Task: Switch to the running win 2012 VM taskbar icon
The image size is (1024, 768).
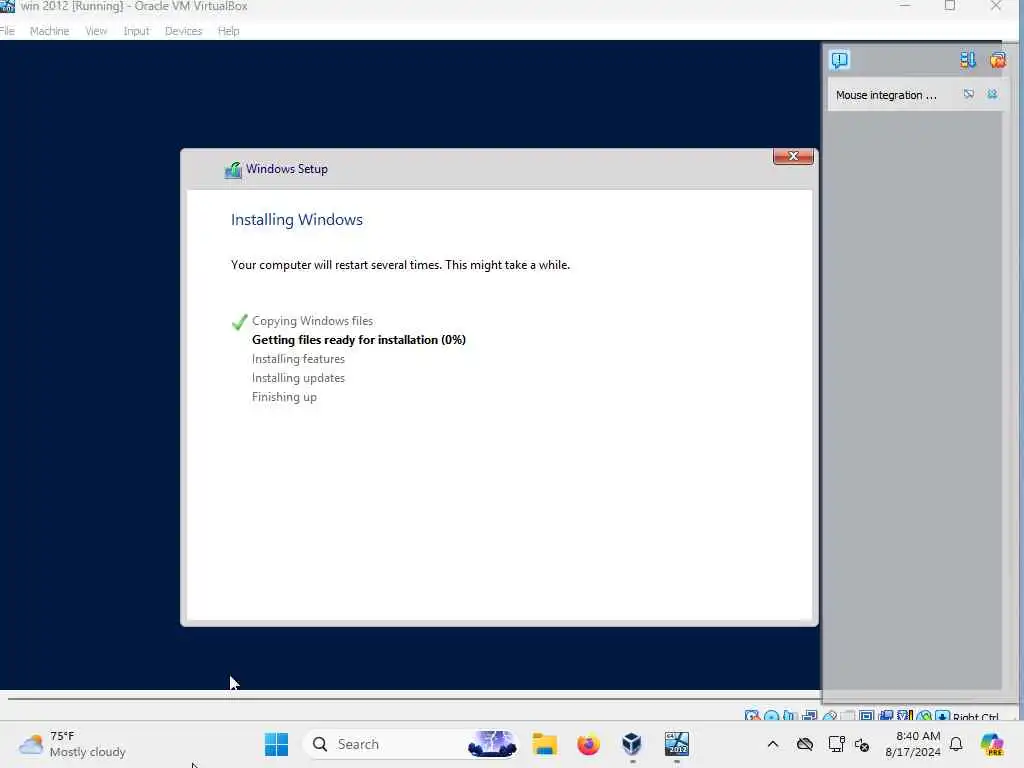Action: pyautogui.click(x=677, y=744)
